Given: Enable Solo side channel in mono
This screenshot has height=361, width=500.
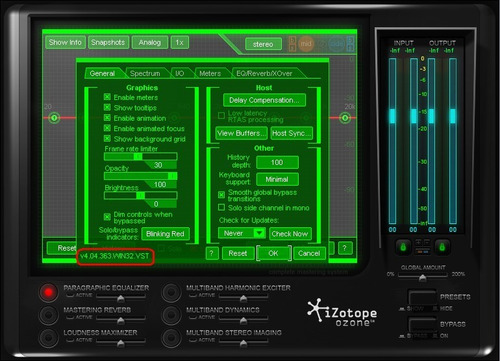Looking at the screenshot, I should (221, 207).
